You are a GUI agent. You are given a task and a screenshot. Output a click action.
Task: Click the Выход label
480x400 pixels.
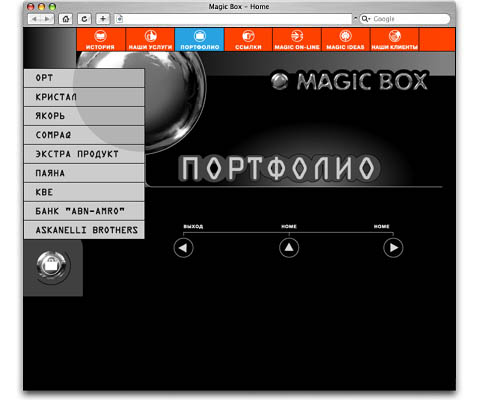tap(193, 226)
